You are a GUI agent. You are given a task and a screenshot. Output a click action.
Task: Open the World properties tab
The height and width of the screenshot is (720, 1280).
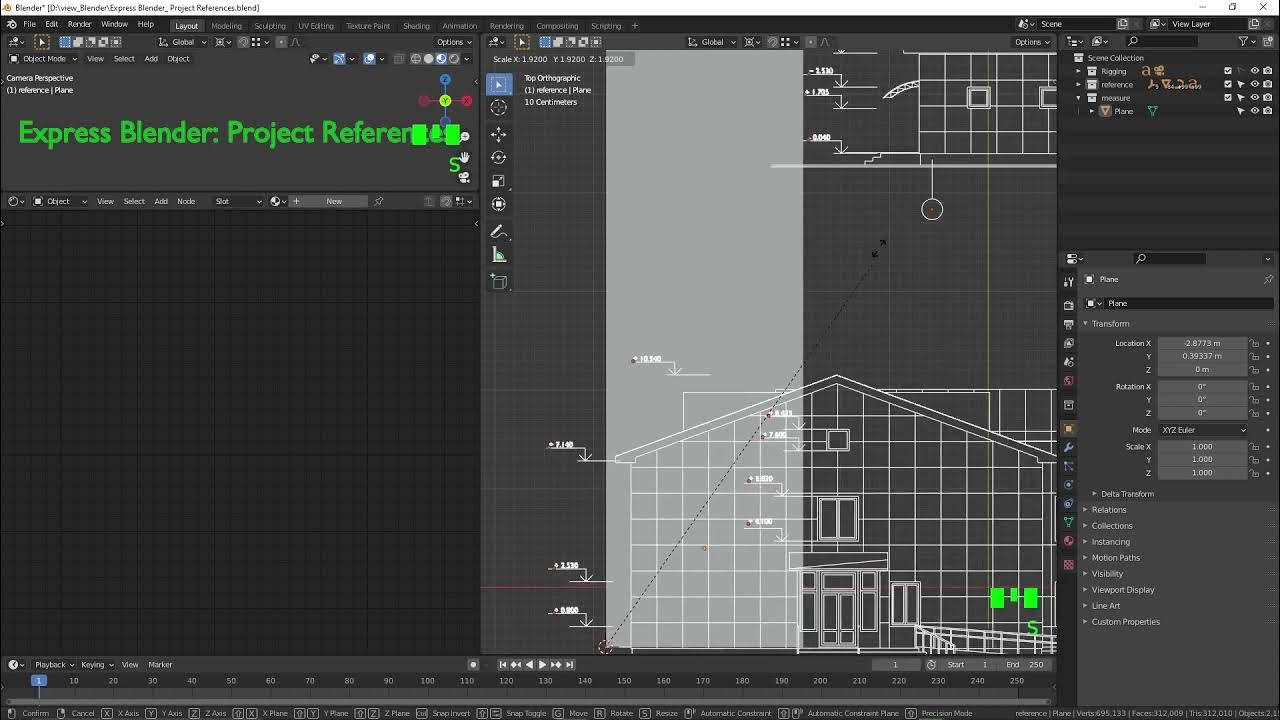click(x=1069, y=381)
